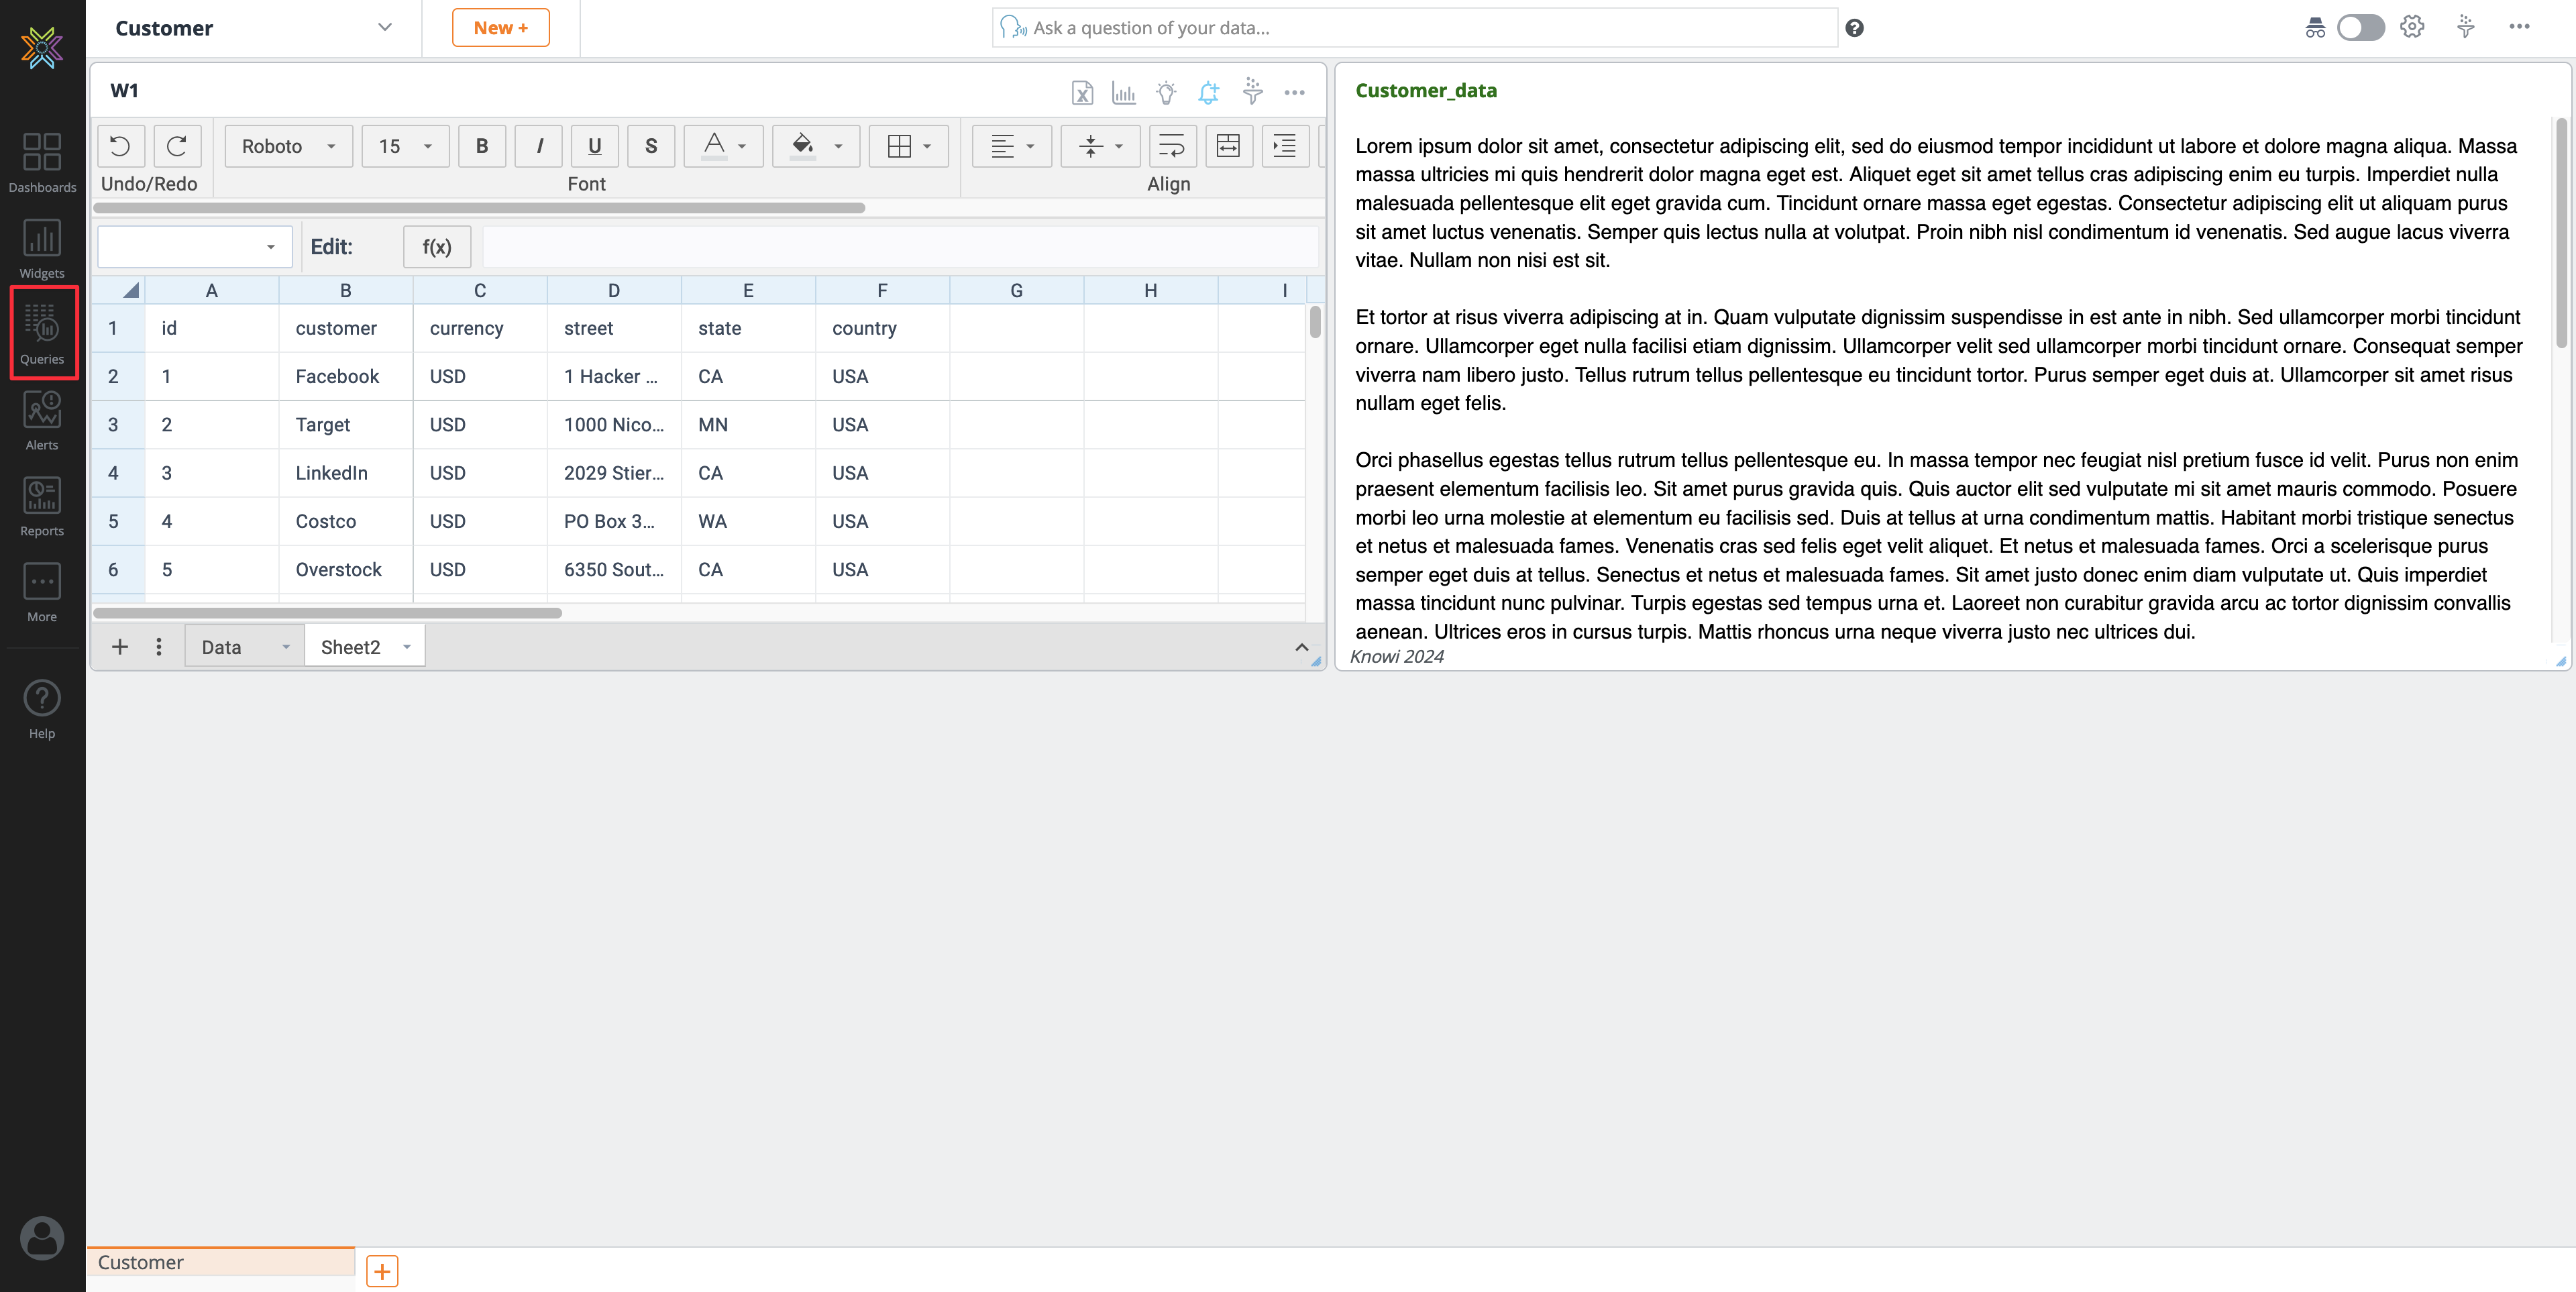Click the Ask a question search field
2576x1292 pixels.
[x=1414, y=28]
